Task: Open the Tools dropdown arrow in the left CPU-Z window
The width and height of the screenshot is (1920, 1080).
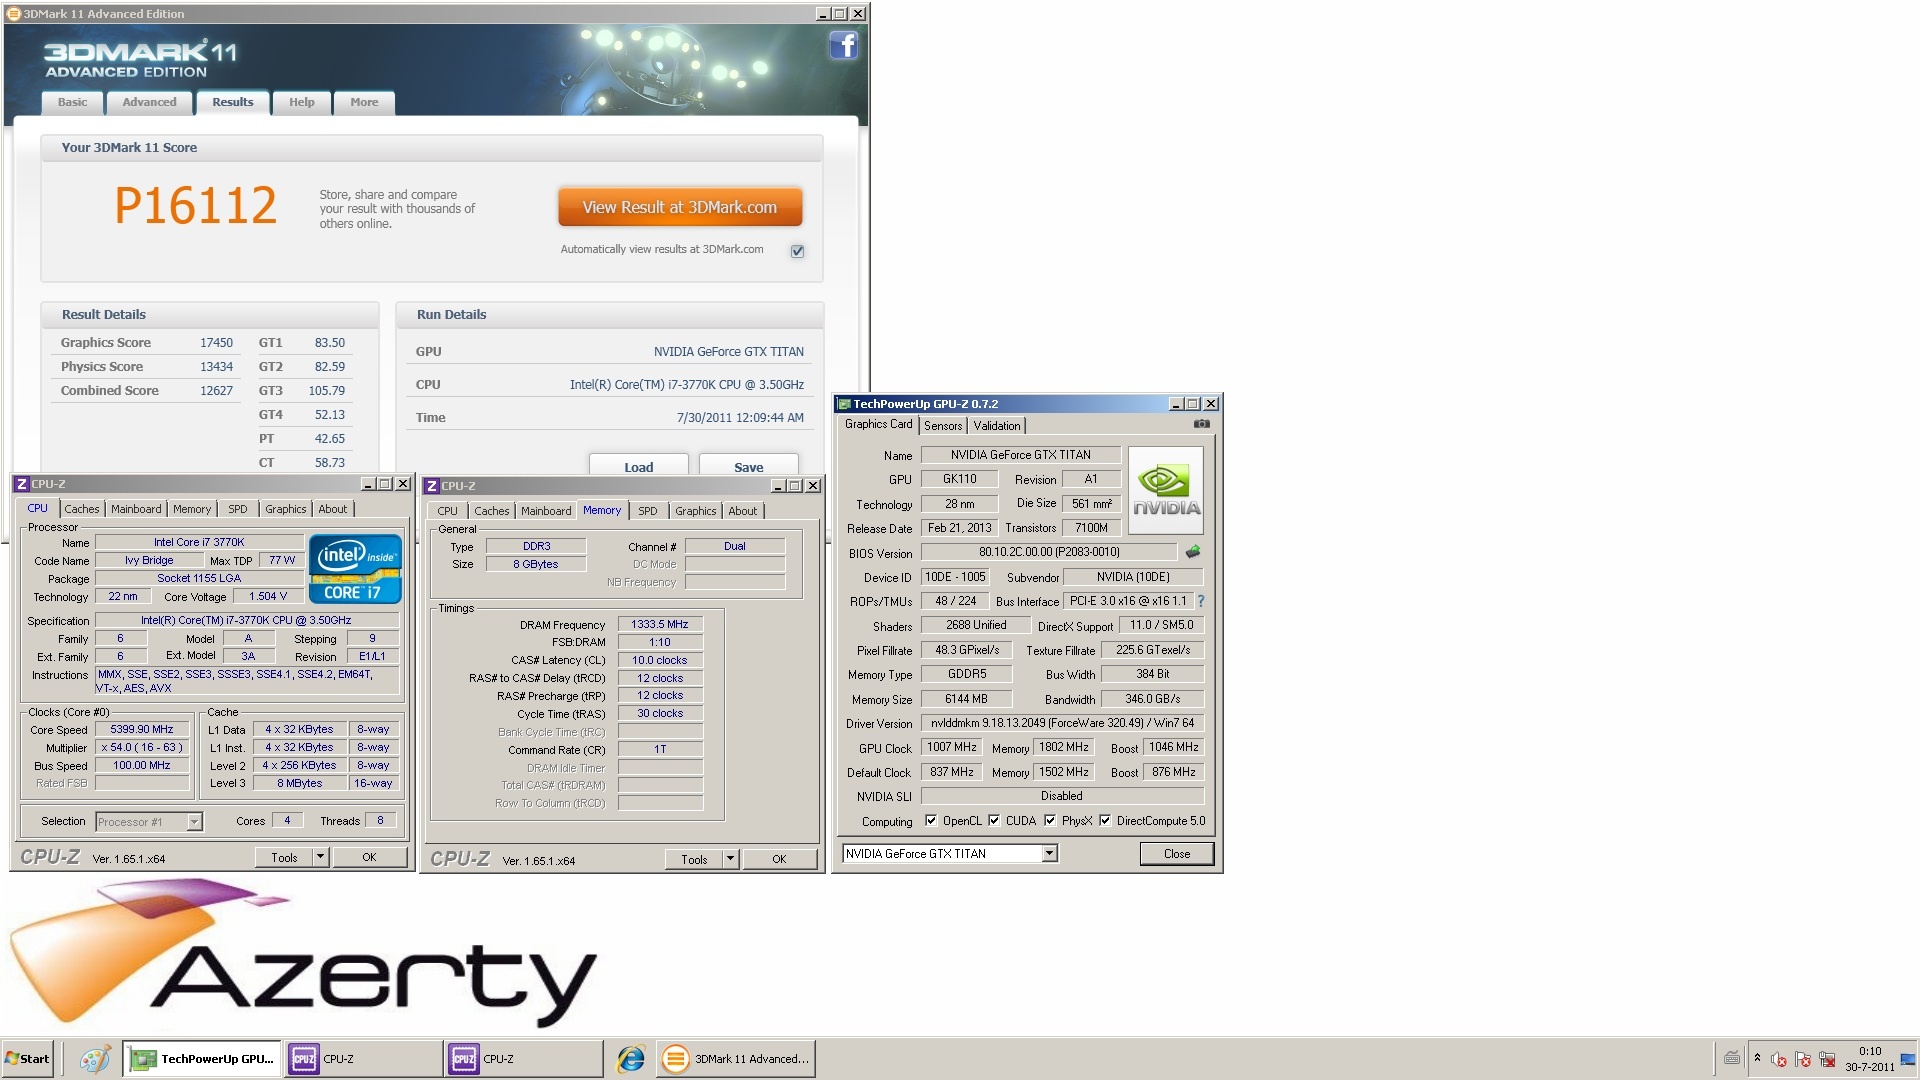Action: (x=320, y=857)
